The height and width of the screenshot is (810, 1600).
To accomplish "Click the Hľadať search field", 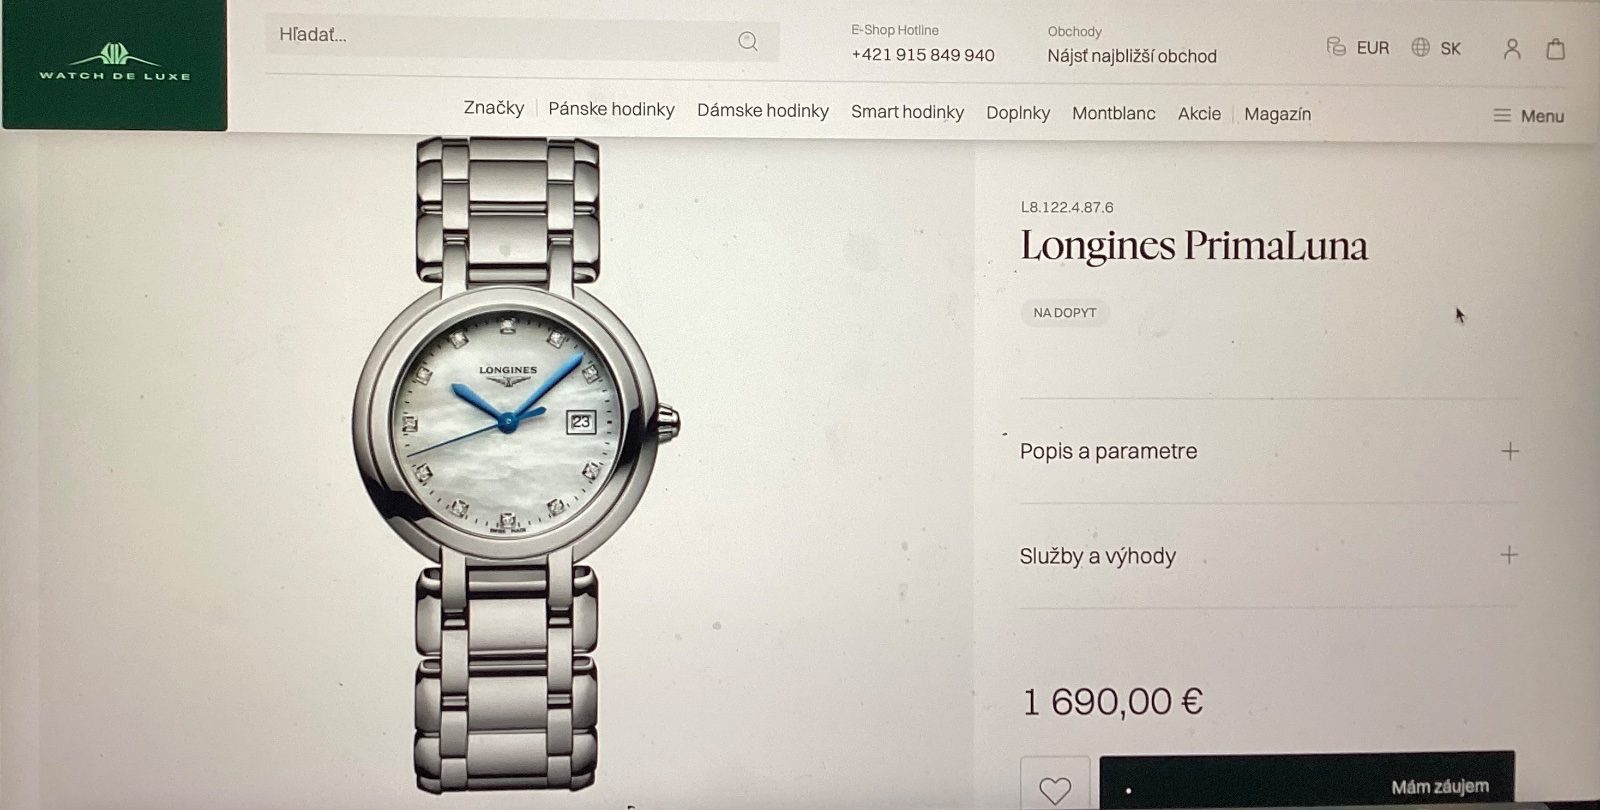I will click(521, 39).
